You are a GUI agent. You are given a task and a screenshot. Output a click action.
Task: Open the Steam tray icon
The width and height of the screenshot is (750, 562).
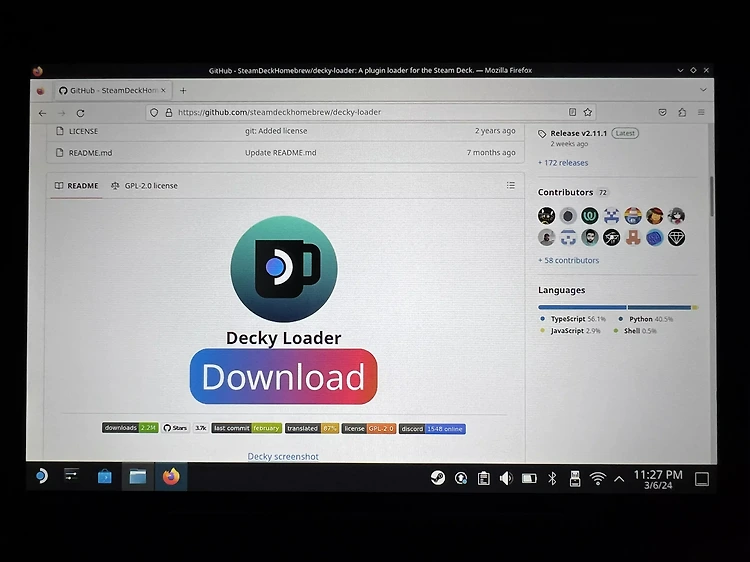[x=438, y=478]
